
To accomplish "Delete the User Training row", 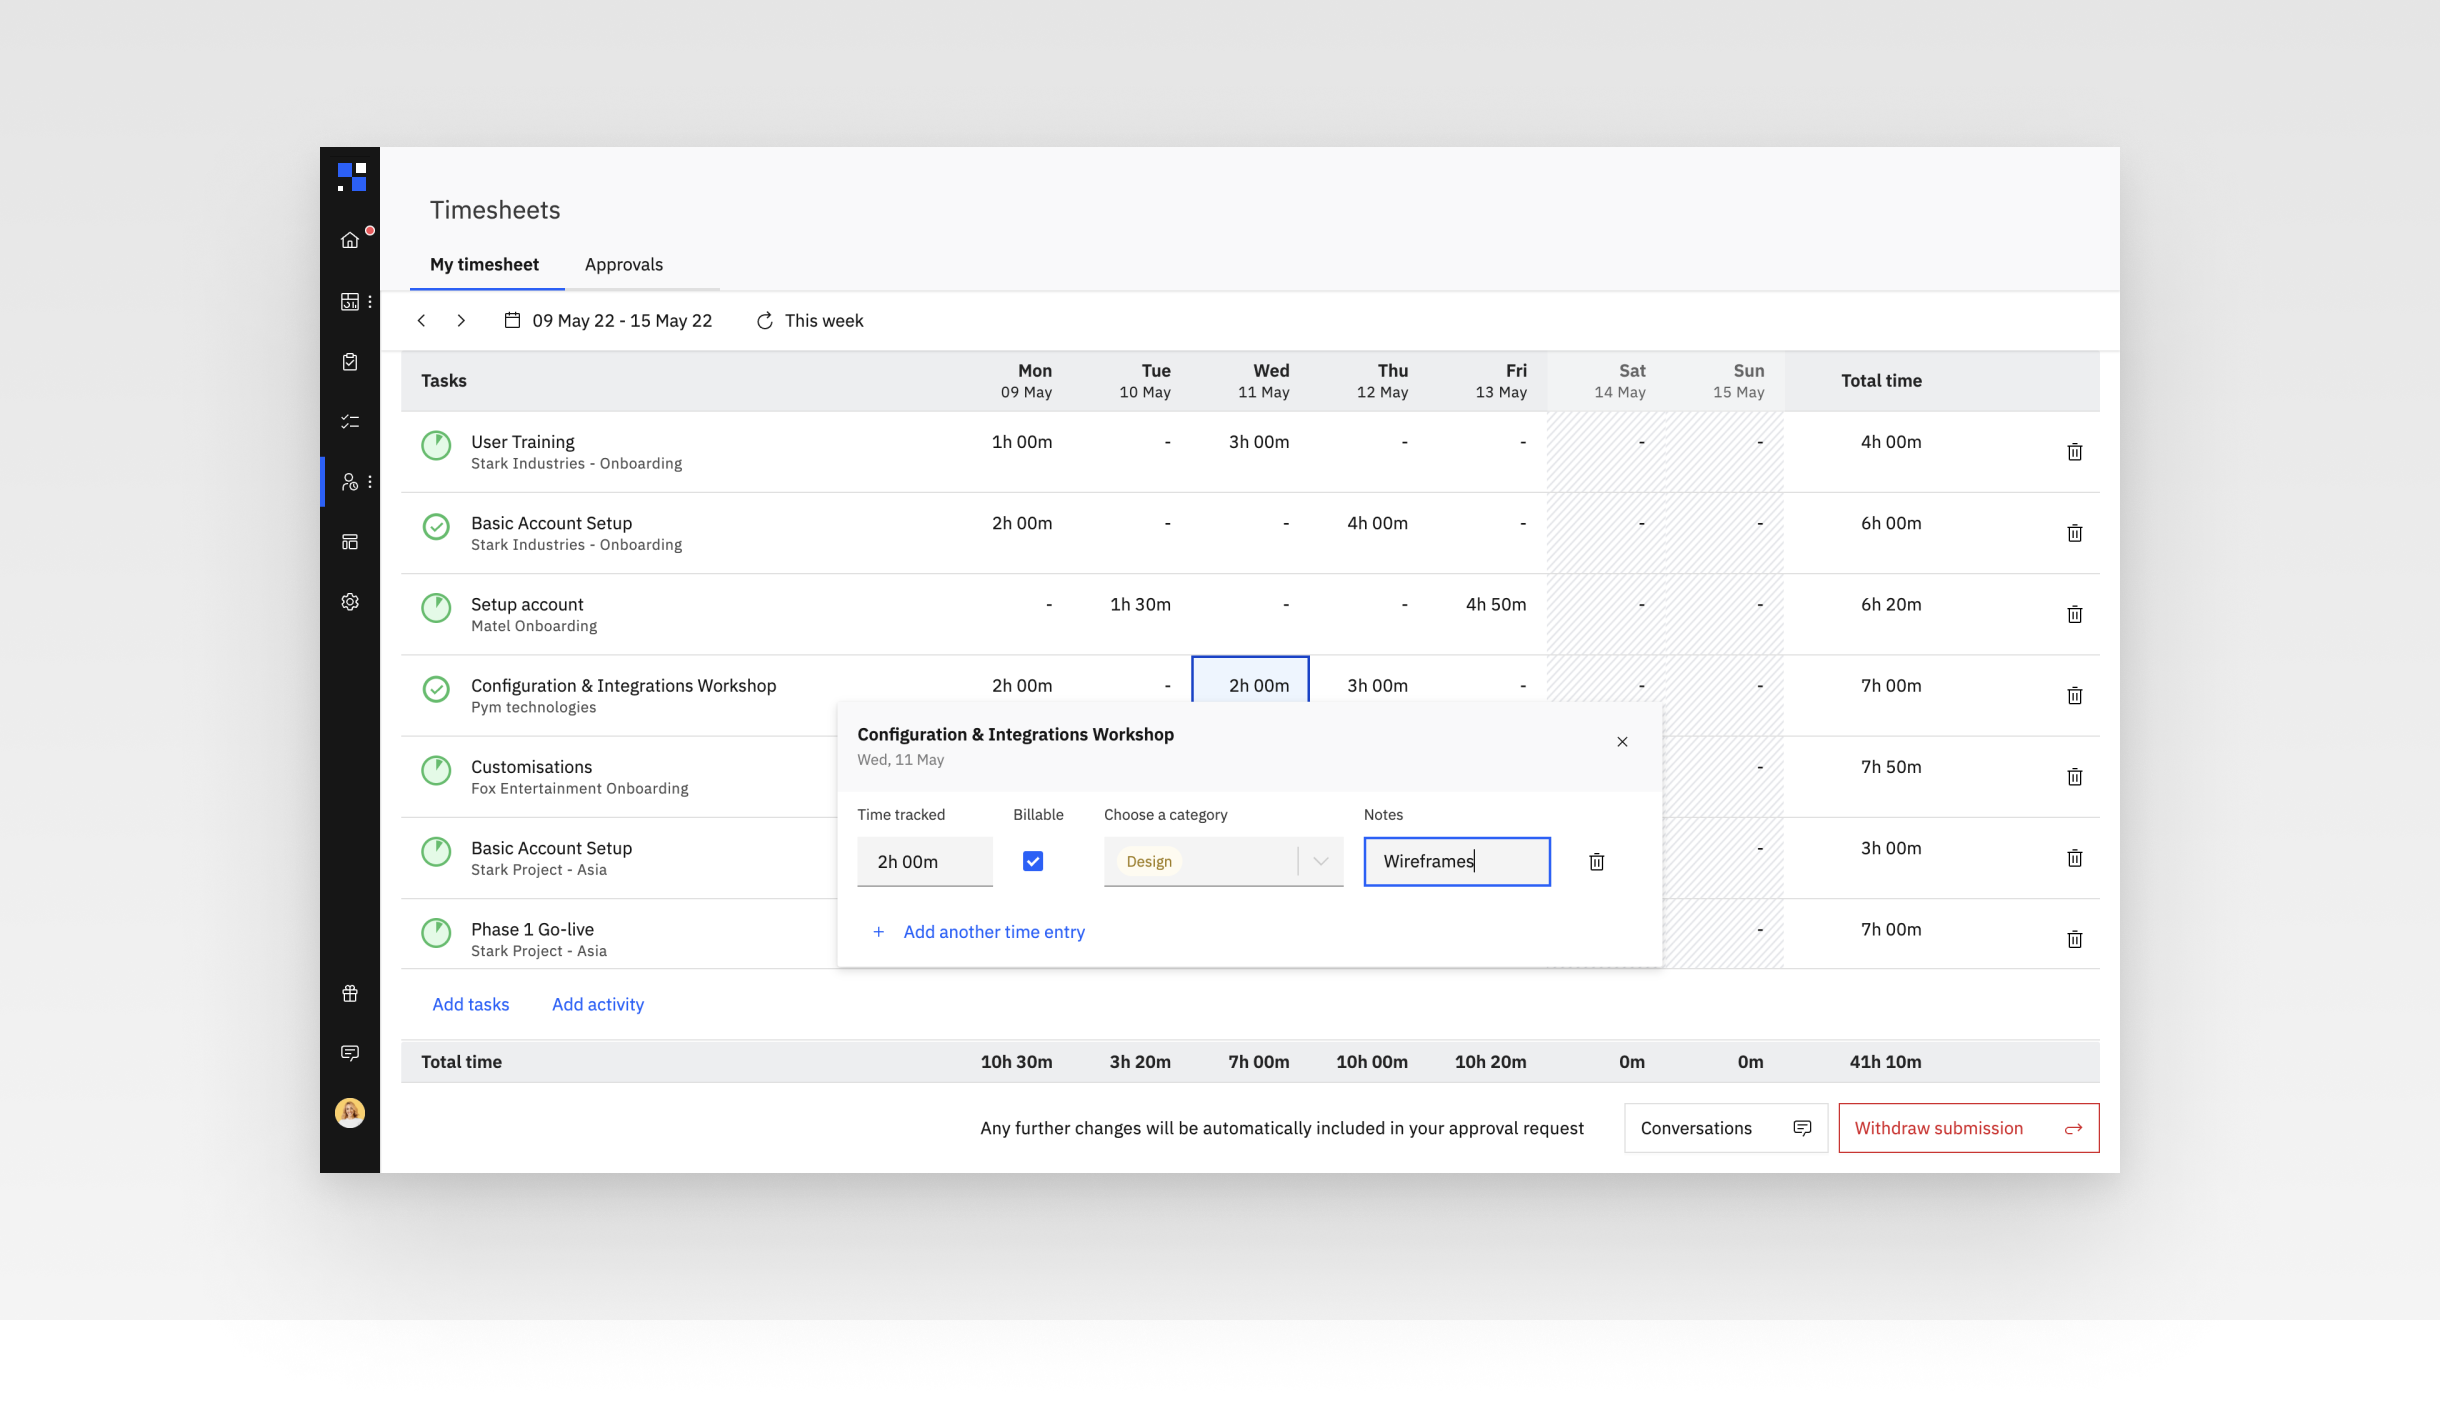I will 2074,452.
